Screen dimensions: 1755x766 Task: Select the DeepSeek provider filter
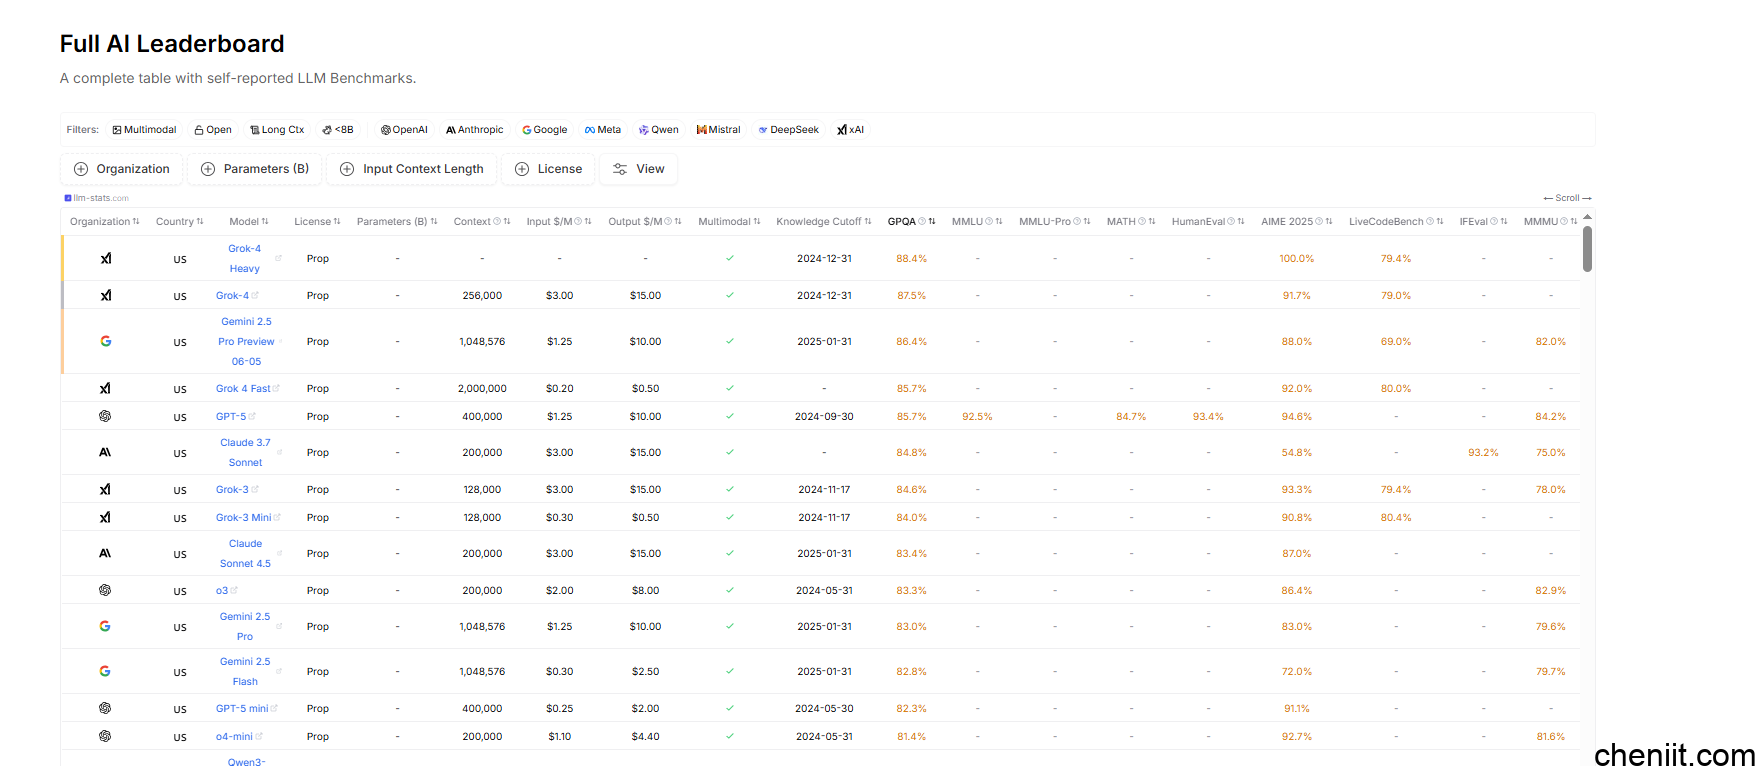(788, 130)
